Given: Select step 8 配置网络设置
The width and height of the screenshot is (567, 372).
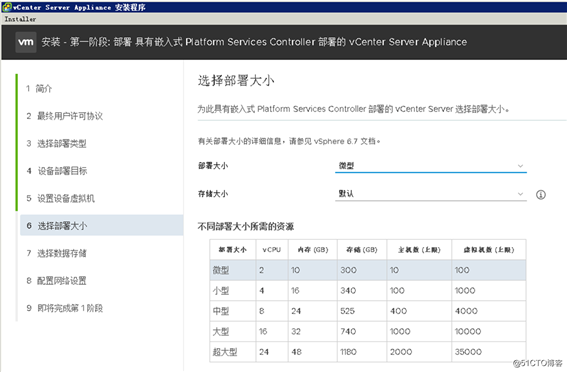Looking at the screenshot, I should (56, 281).
